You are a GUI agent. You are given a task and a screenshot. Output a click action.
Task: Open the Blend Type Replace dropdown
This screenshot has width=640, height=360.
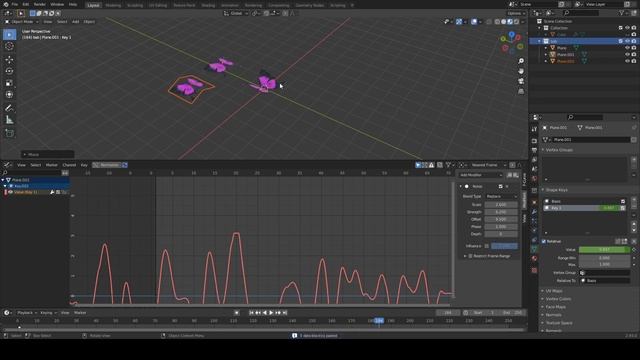point(501,196)
